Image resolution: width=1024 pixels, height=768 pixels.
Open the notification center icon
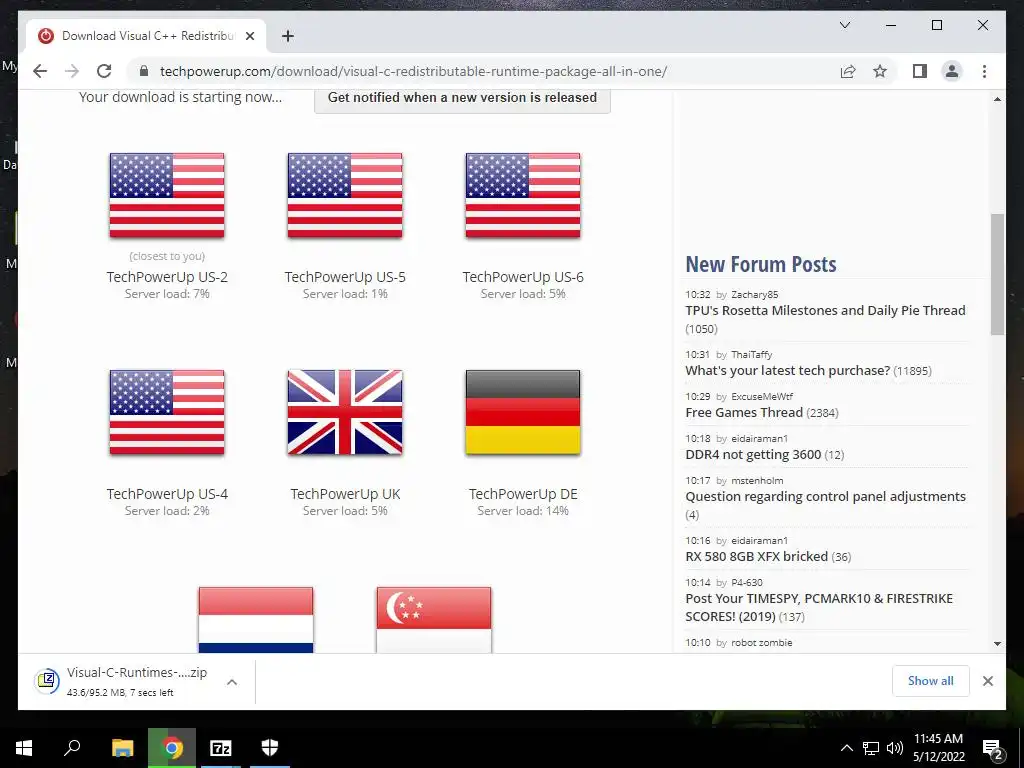click(993, 749)
